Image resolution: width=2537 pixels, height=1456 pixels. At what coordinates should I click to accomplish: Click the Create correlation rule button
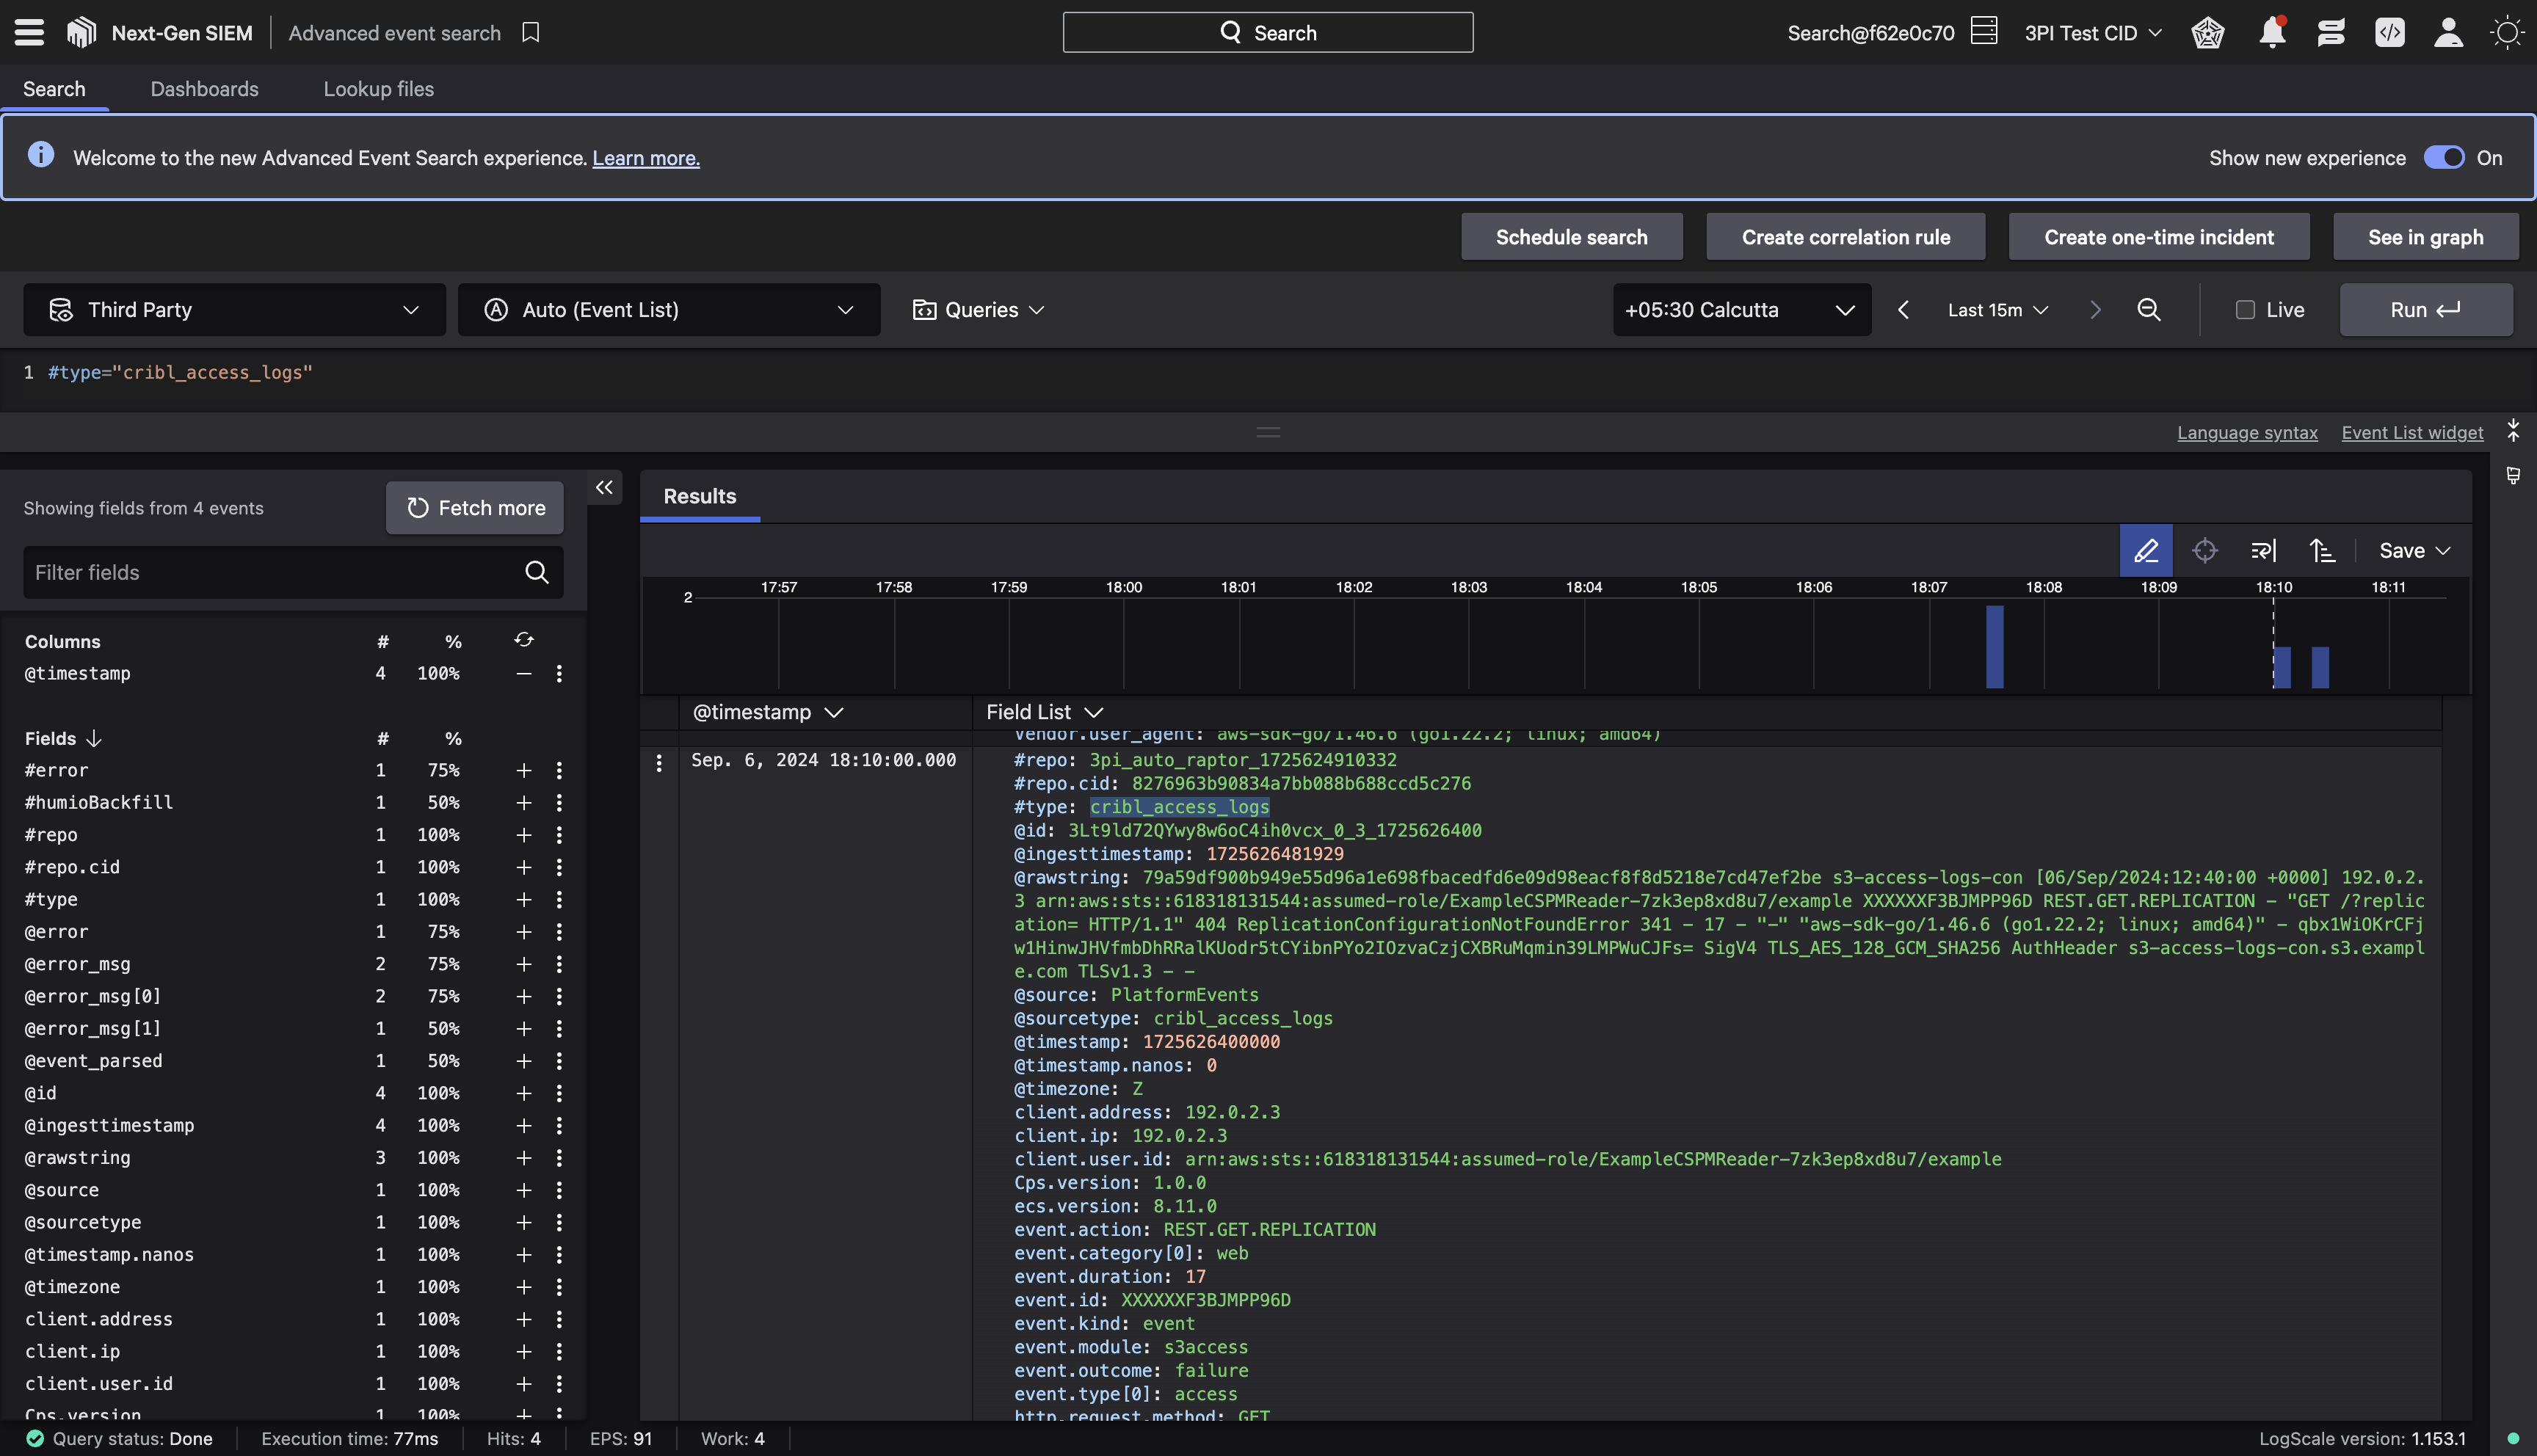point(1845,237)
